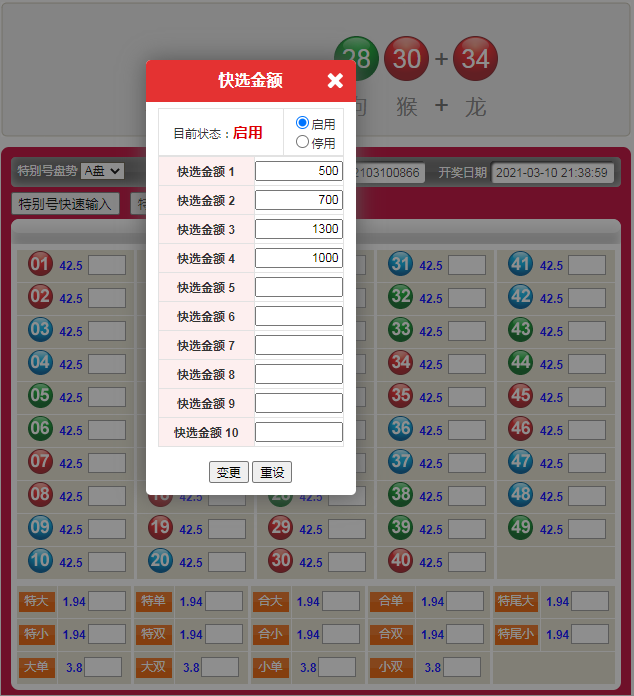
Task: Click the 开奖日期 date field
Action: click(x=552, y=172)
